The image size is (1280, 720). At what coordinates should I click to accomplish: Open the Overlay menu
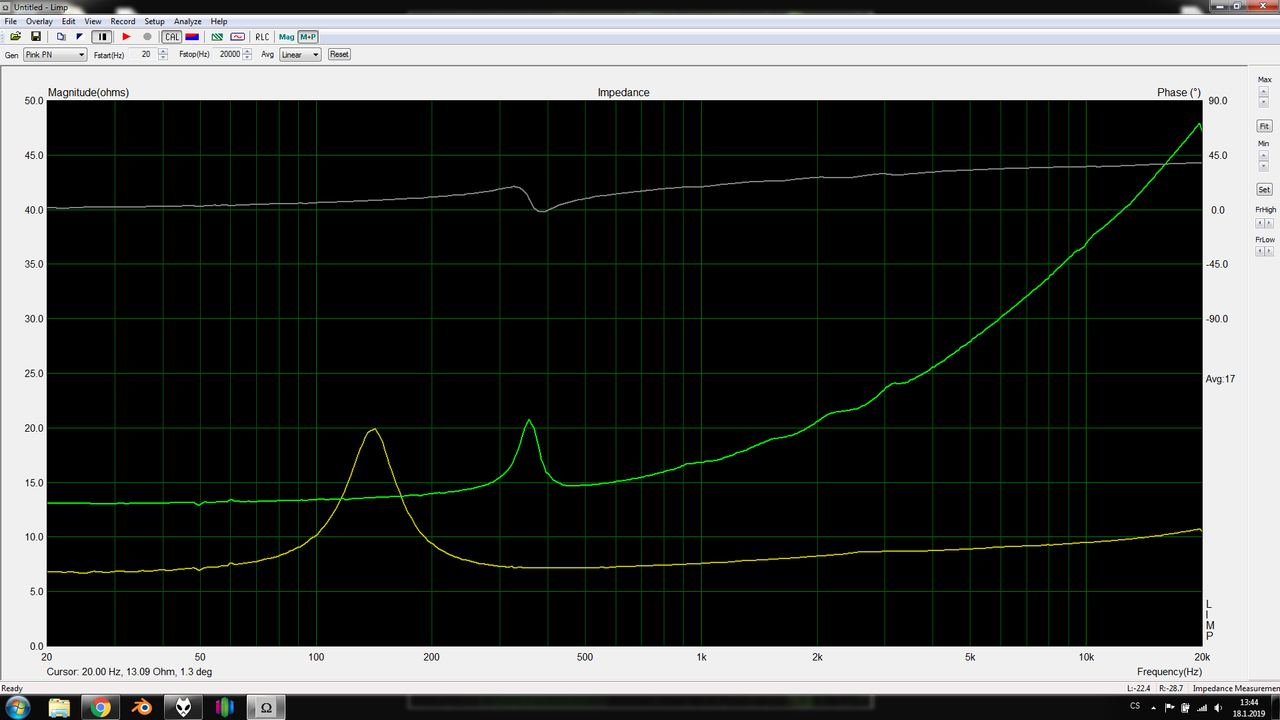pos(39,21)
